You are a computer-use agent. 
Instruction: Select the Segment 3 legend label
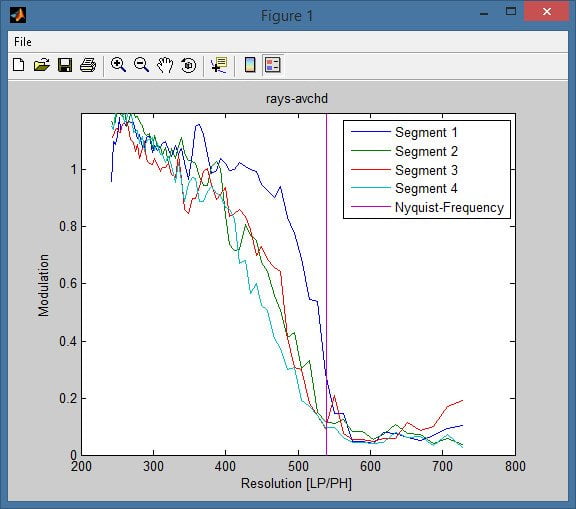click(426, 170)
